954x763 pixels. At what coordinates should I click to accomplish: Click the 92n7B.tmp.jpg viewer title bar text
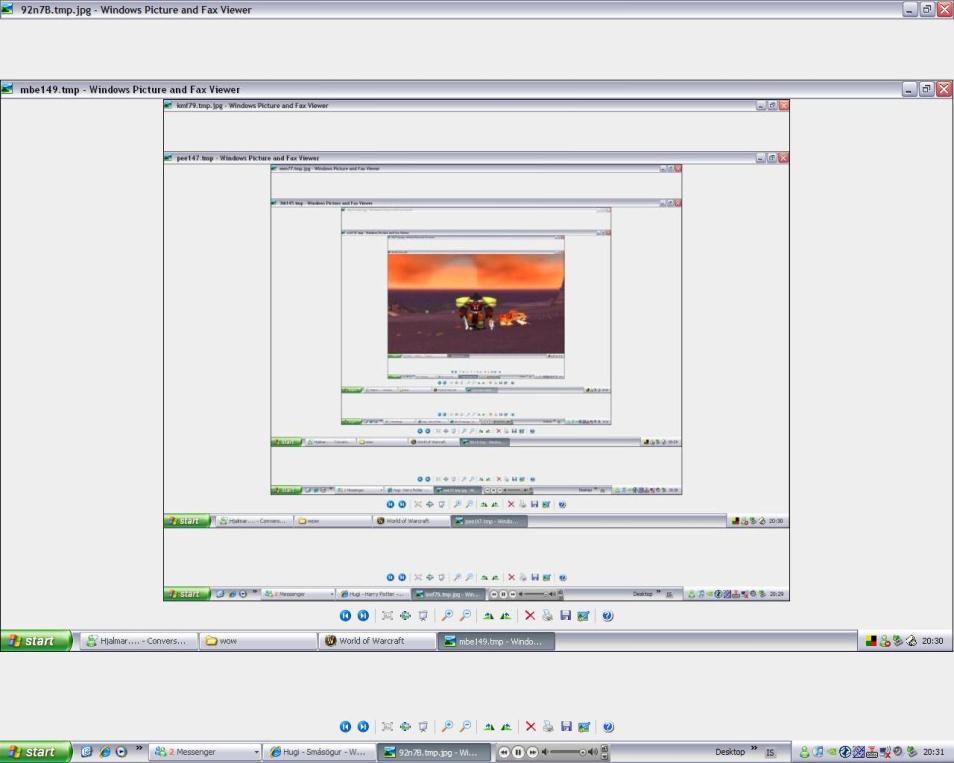[136, 10]
